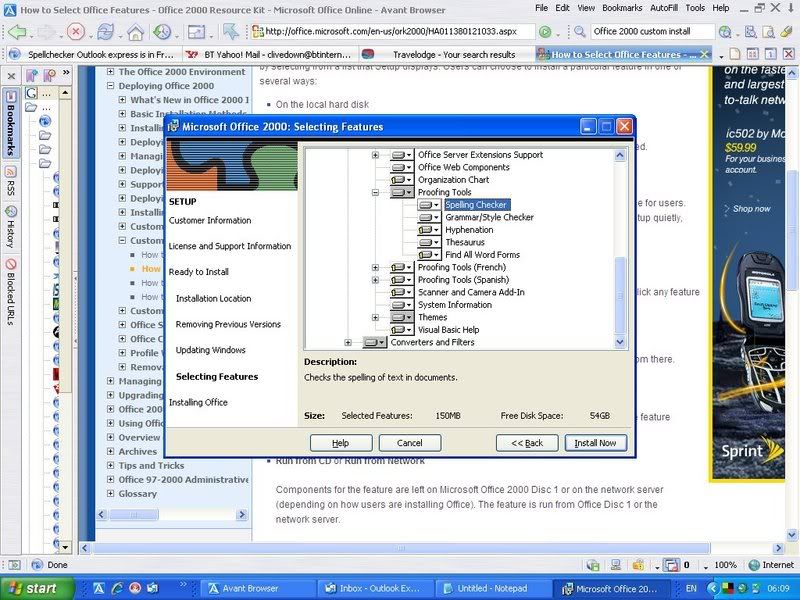Screen dimensions: 800x600
Task: Click the 100% zoom indicator in status bar
Action: (x=725, y=565)
